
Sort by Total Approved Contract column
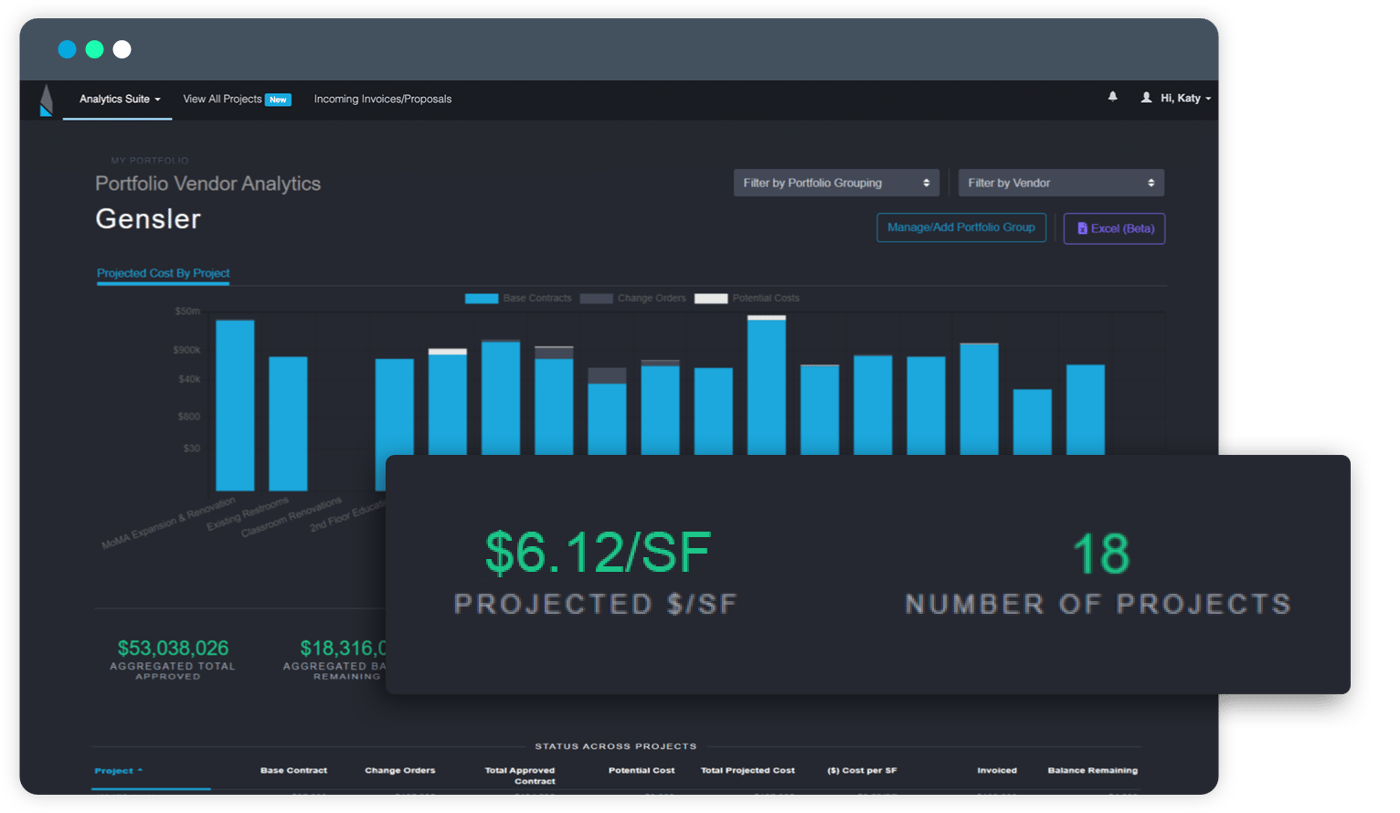click(x=520, y=775)
